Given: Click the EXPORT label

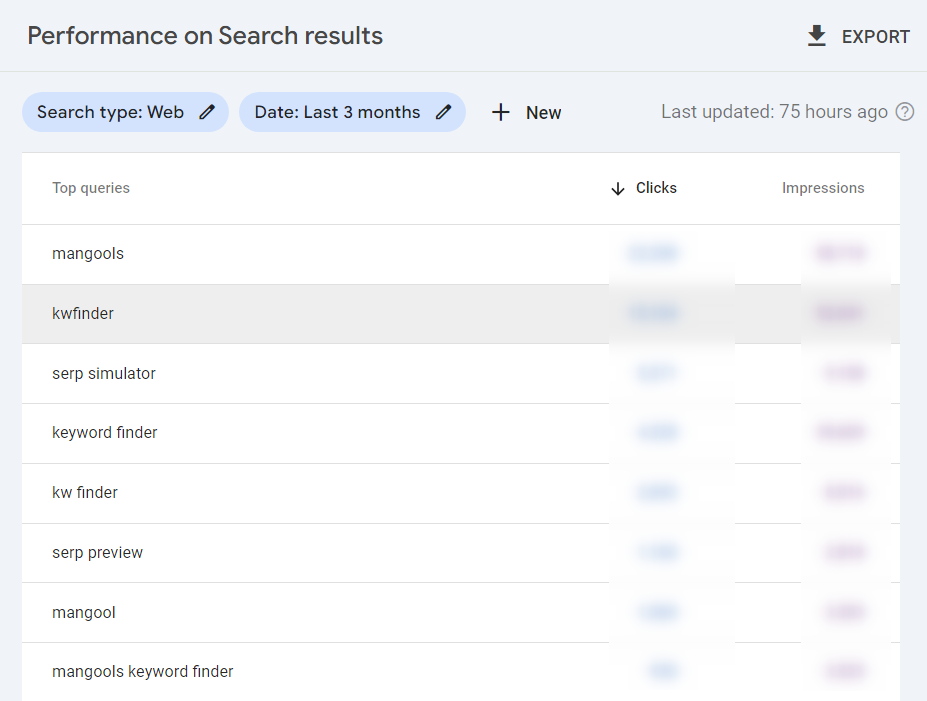Looking at the screenshot, I should (x=876, y=37).
